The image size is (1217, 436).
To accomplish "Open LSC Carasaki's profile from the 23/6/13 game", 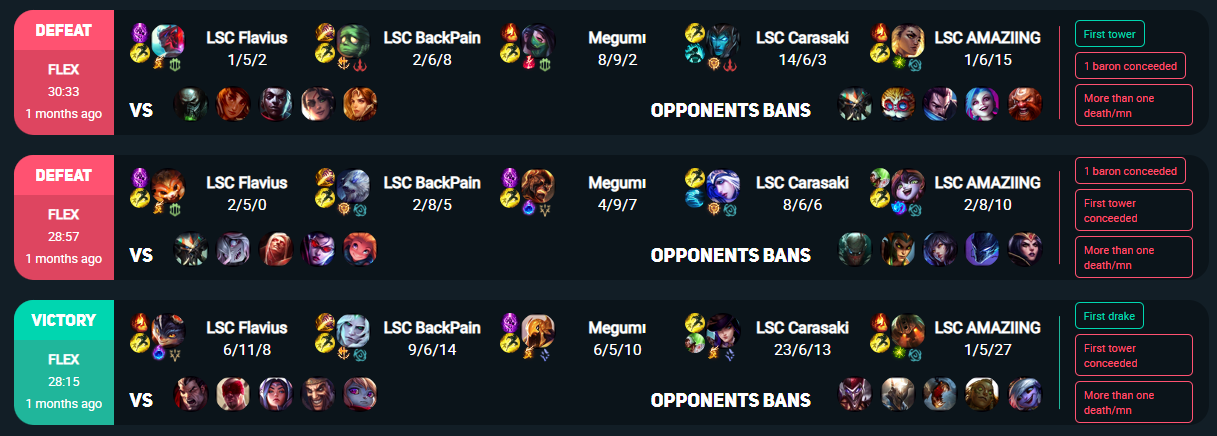I will coord(802,328).
